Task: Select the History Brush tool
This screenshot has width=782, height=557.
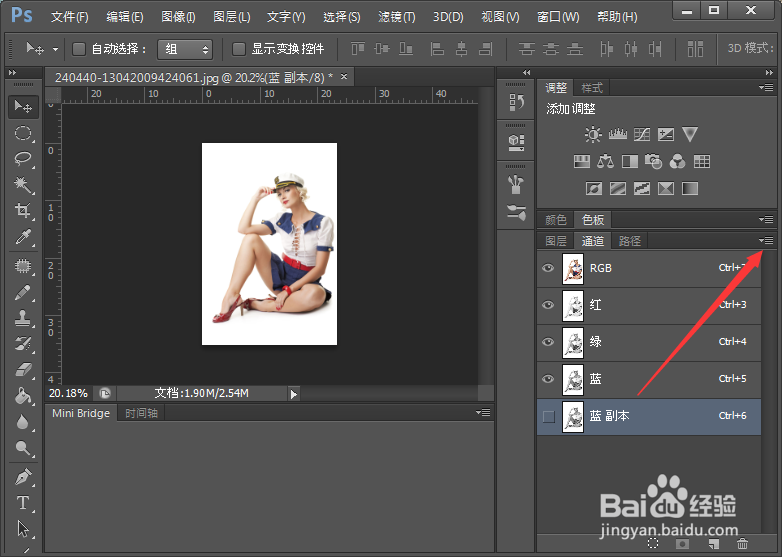Action: pos(23,344)
